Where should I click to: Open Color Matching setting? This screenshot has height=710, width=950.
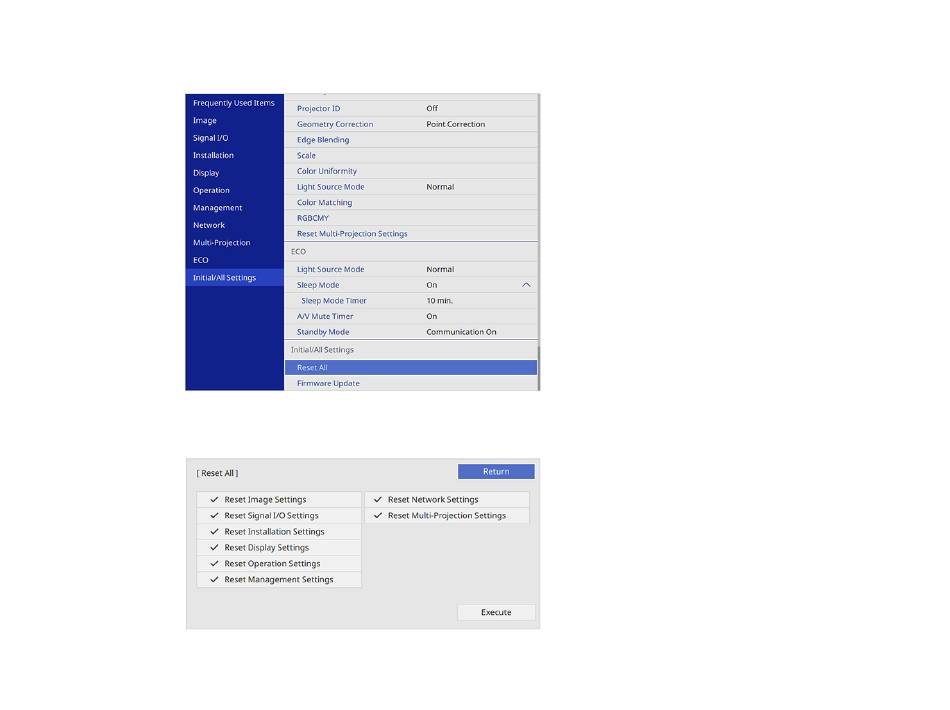(411, 203)
